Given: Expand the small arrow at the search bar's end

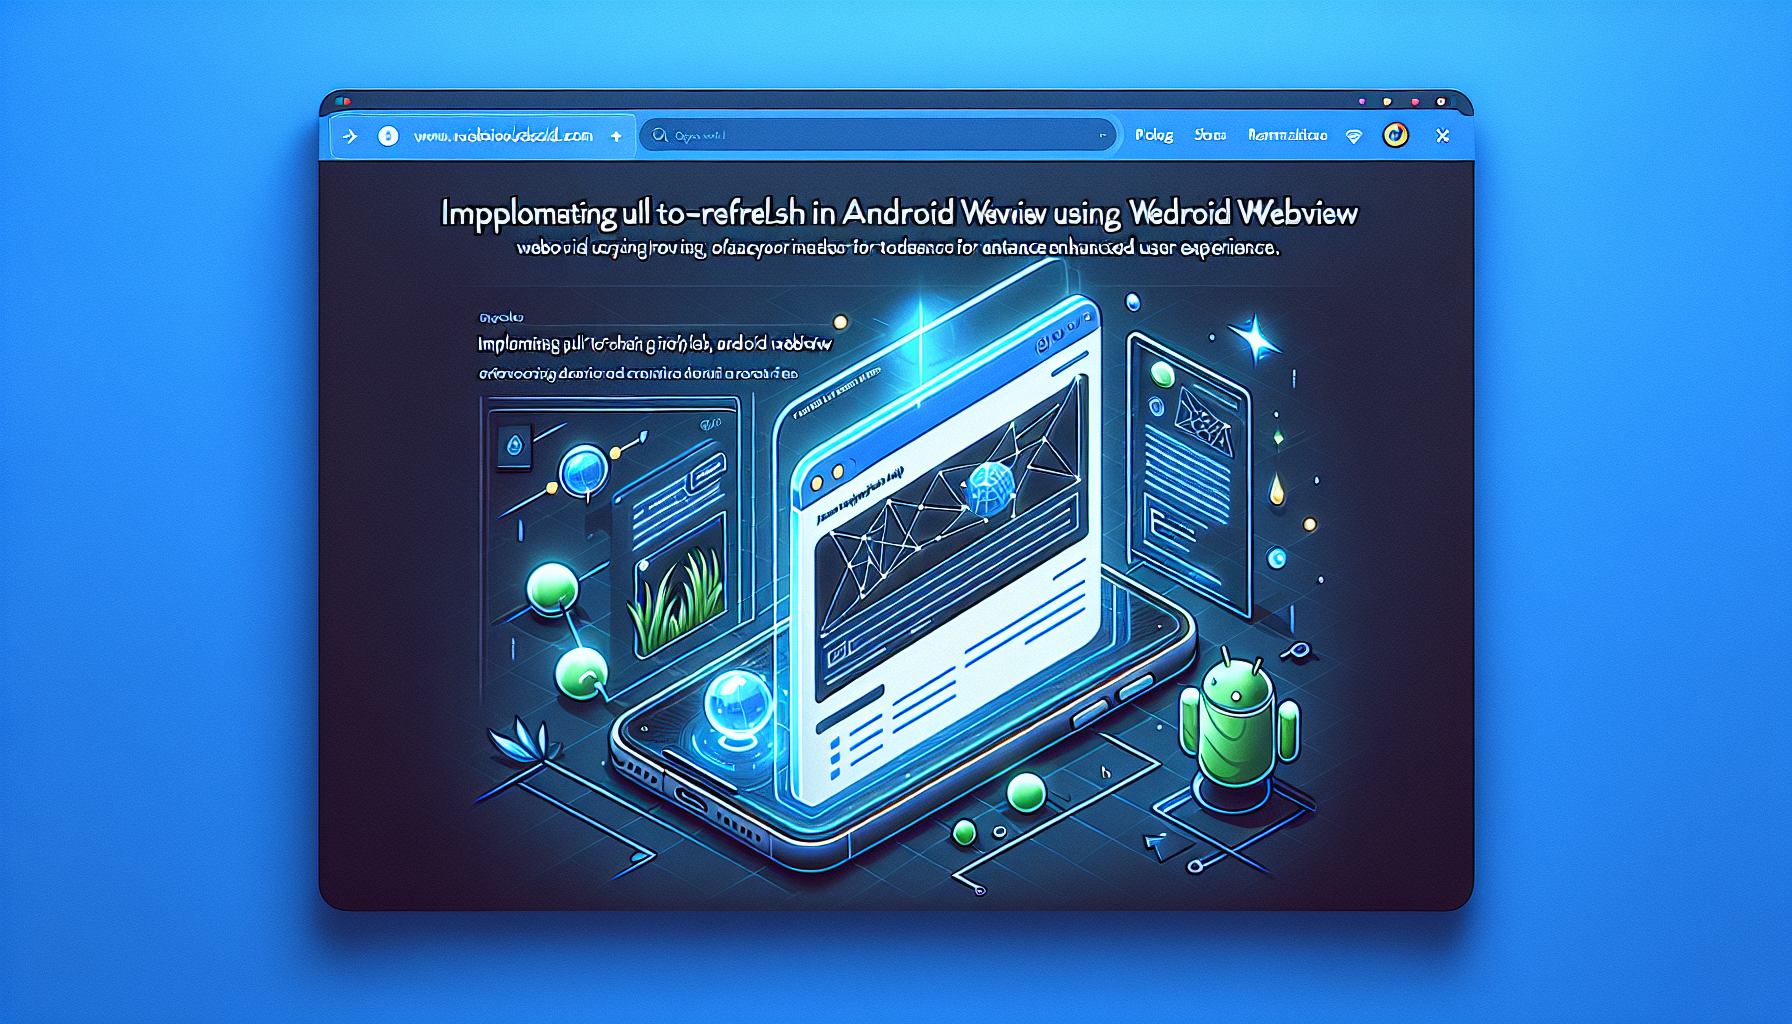Looking at the screenshot, I should click(x=1102, y=135).
